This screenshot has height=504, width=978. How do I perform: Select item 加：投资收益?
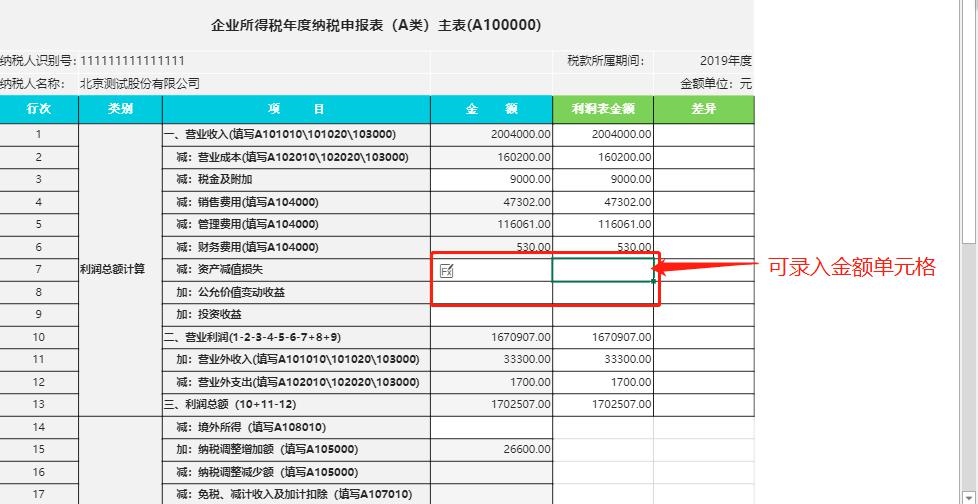[x=296, y=314]
